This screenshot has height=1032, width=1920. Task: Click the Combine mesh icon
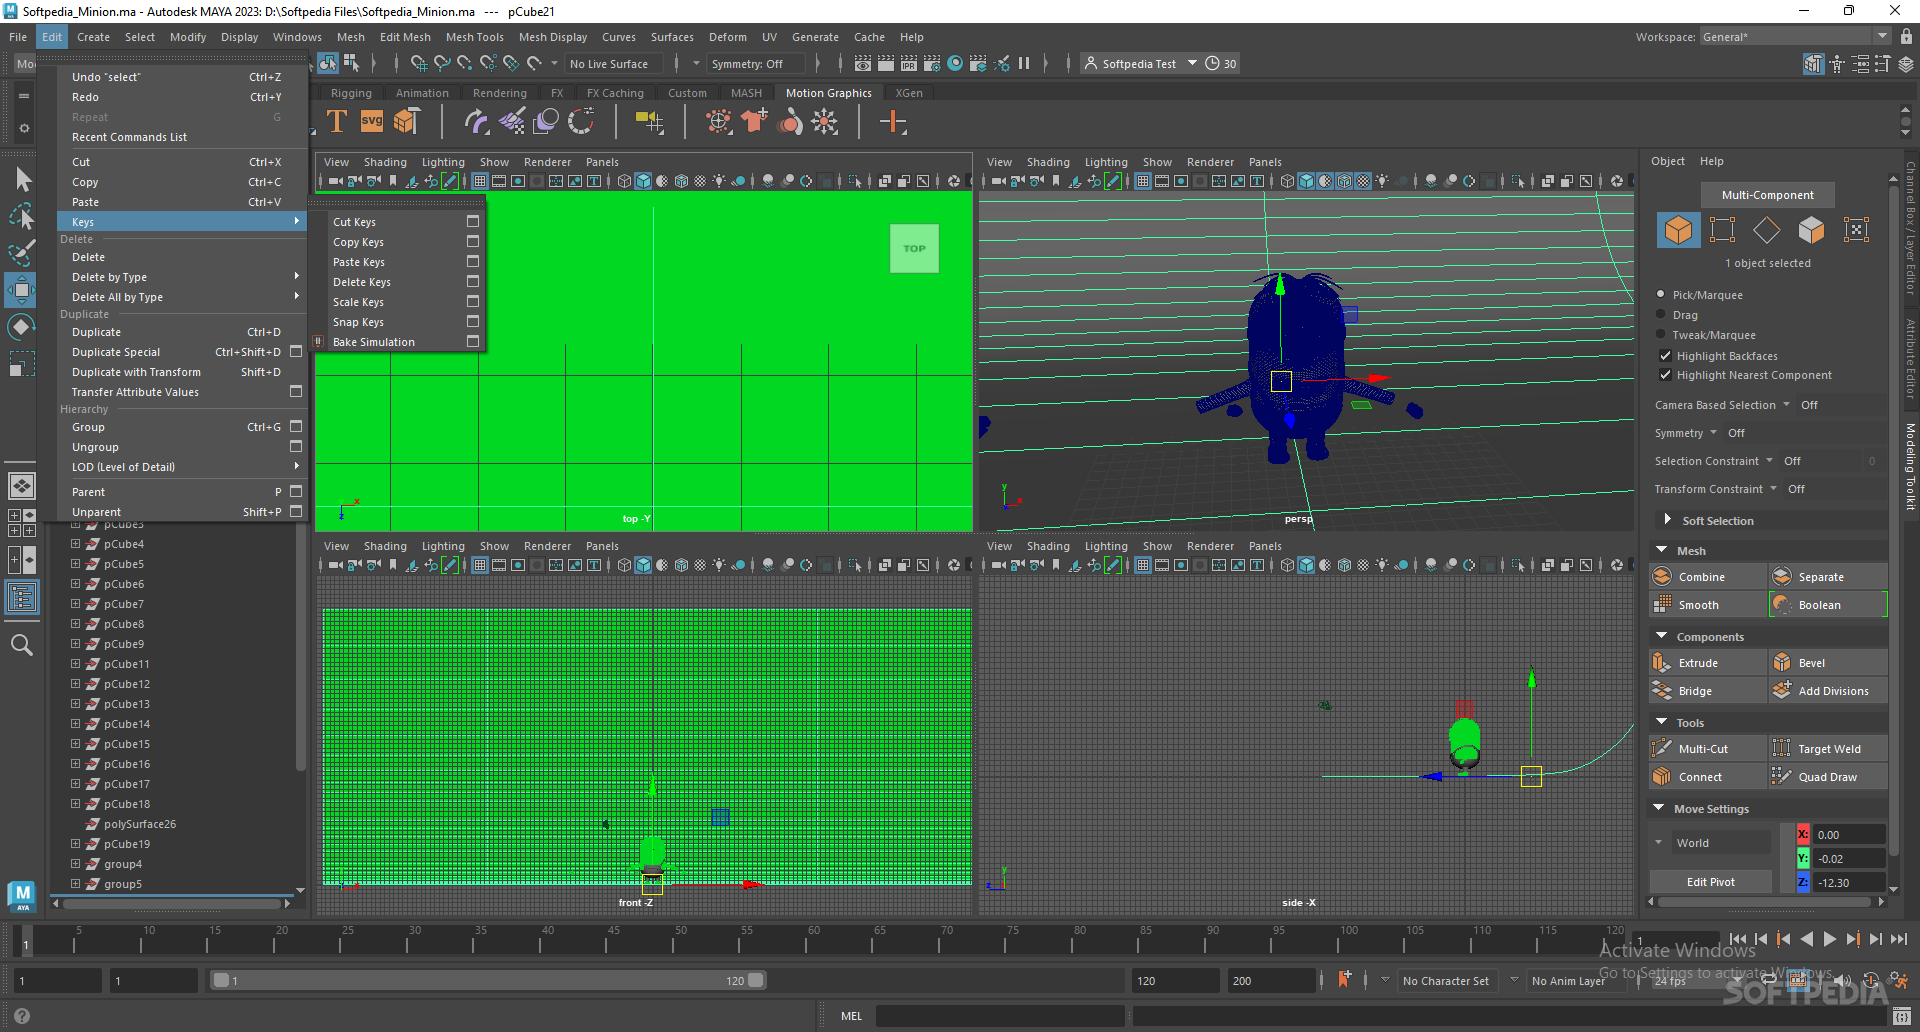tap(1663, 577)
